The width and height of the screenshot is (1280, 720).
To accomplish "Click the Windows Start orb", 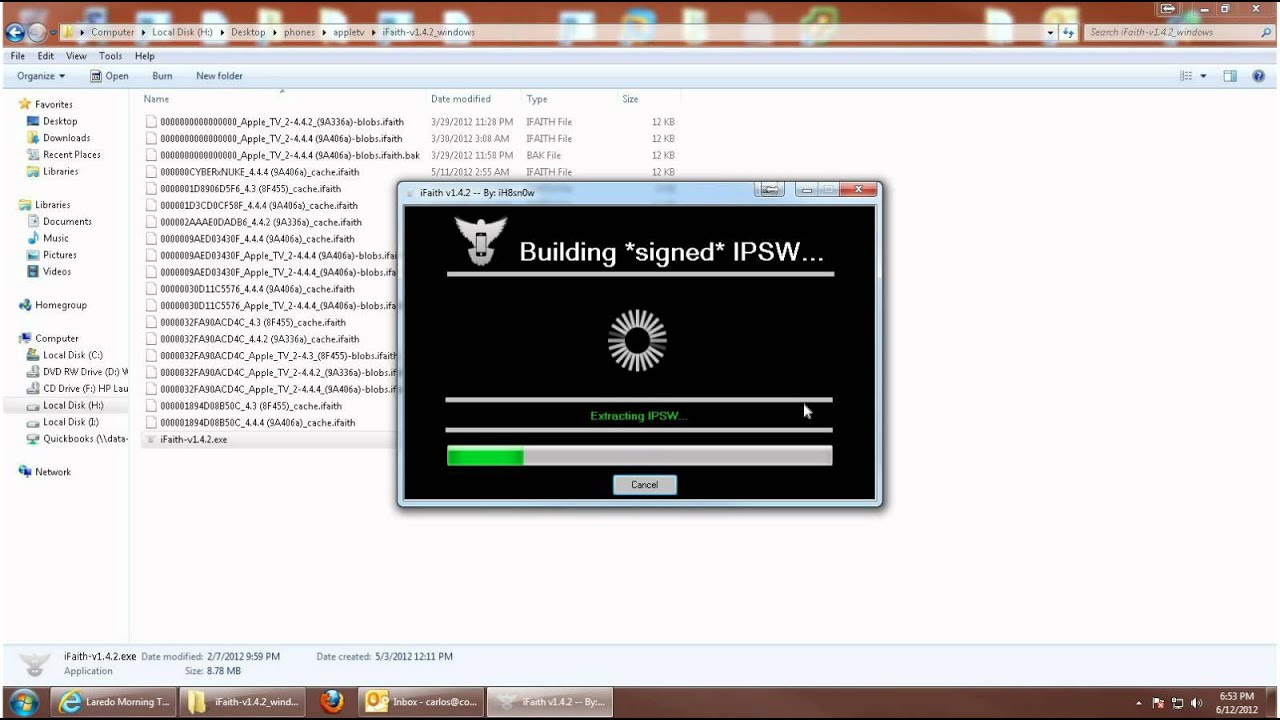I will 23,701.
